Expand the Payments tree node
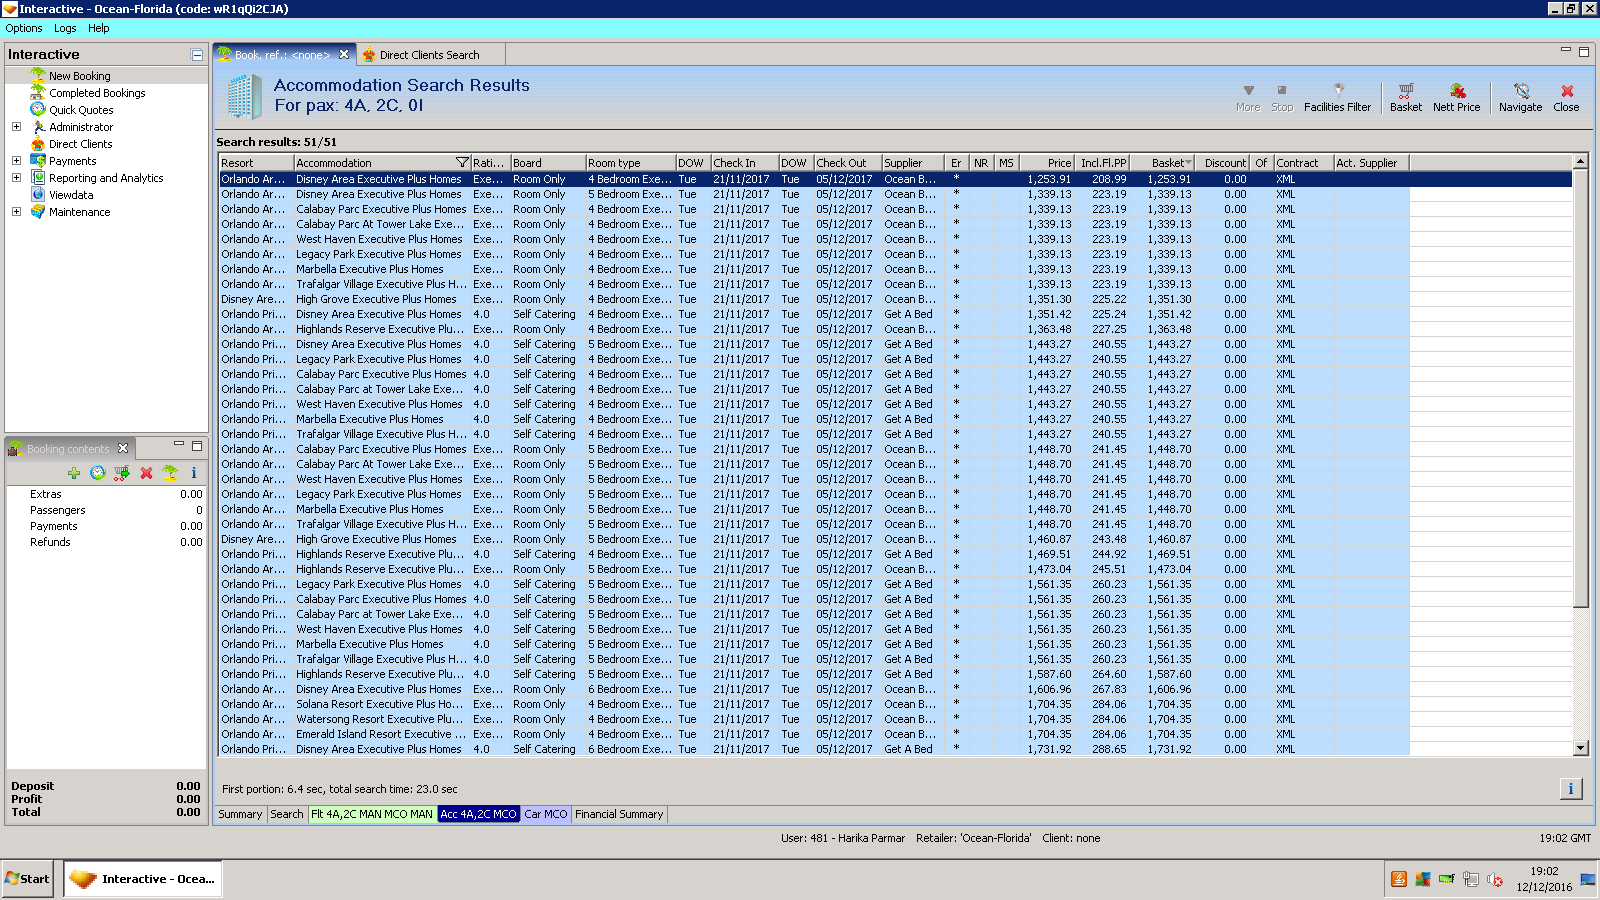Viewport: 1600px width, 900px height. 16,161
